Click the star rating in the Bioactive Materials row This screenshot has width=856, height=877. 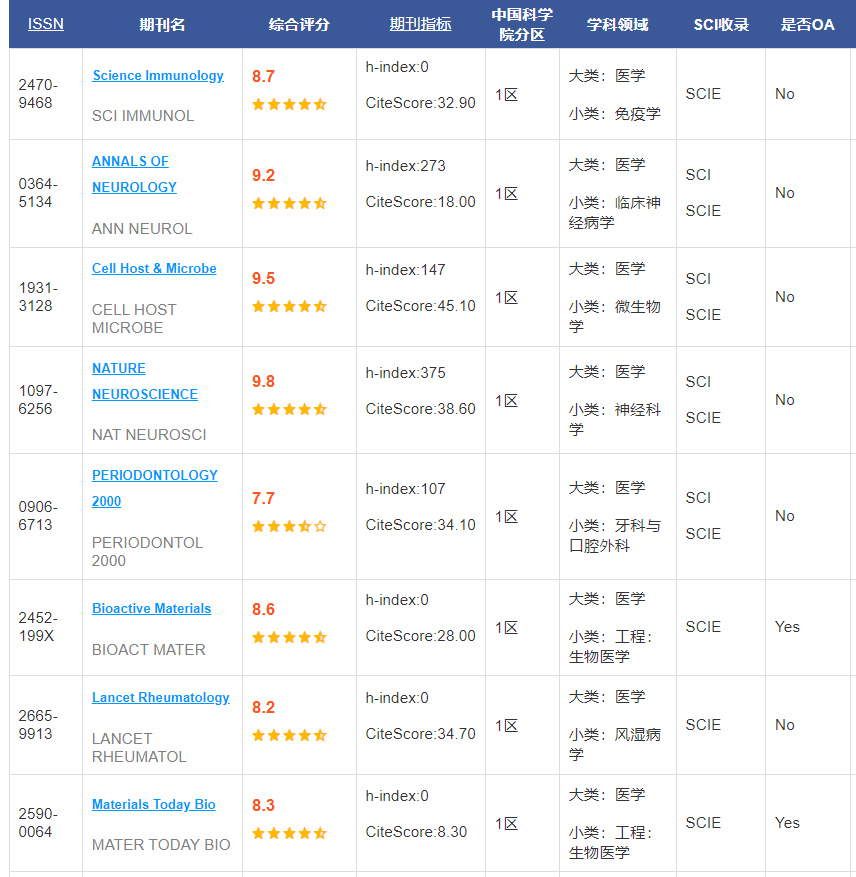point(289,637)
